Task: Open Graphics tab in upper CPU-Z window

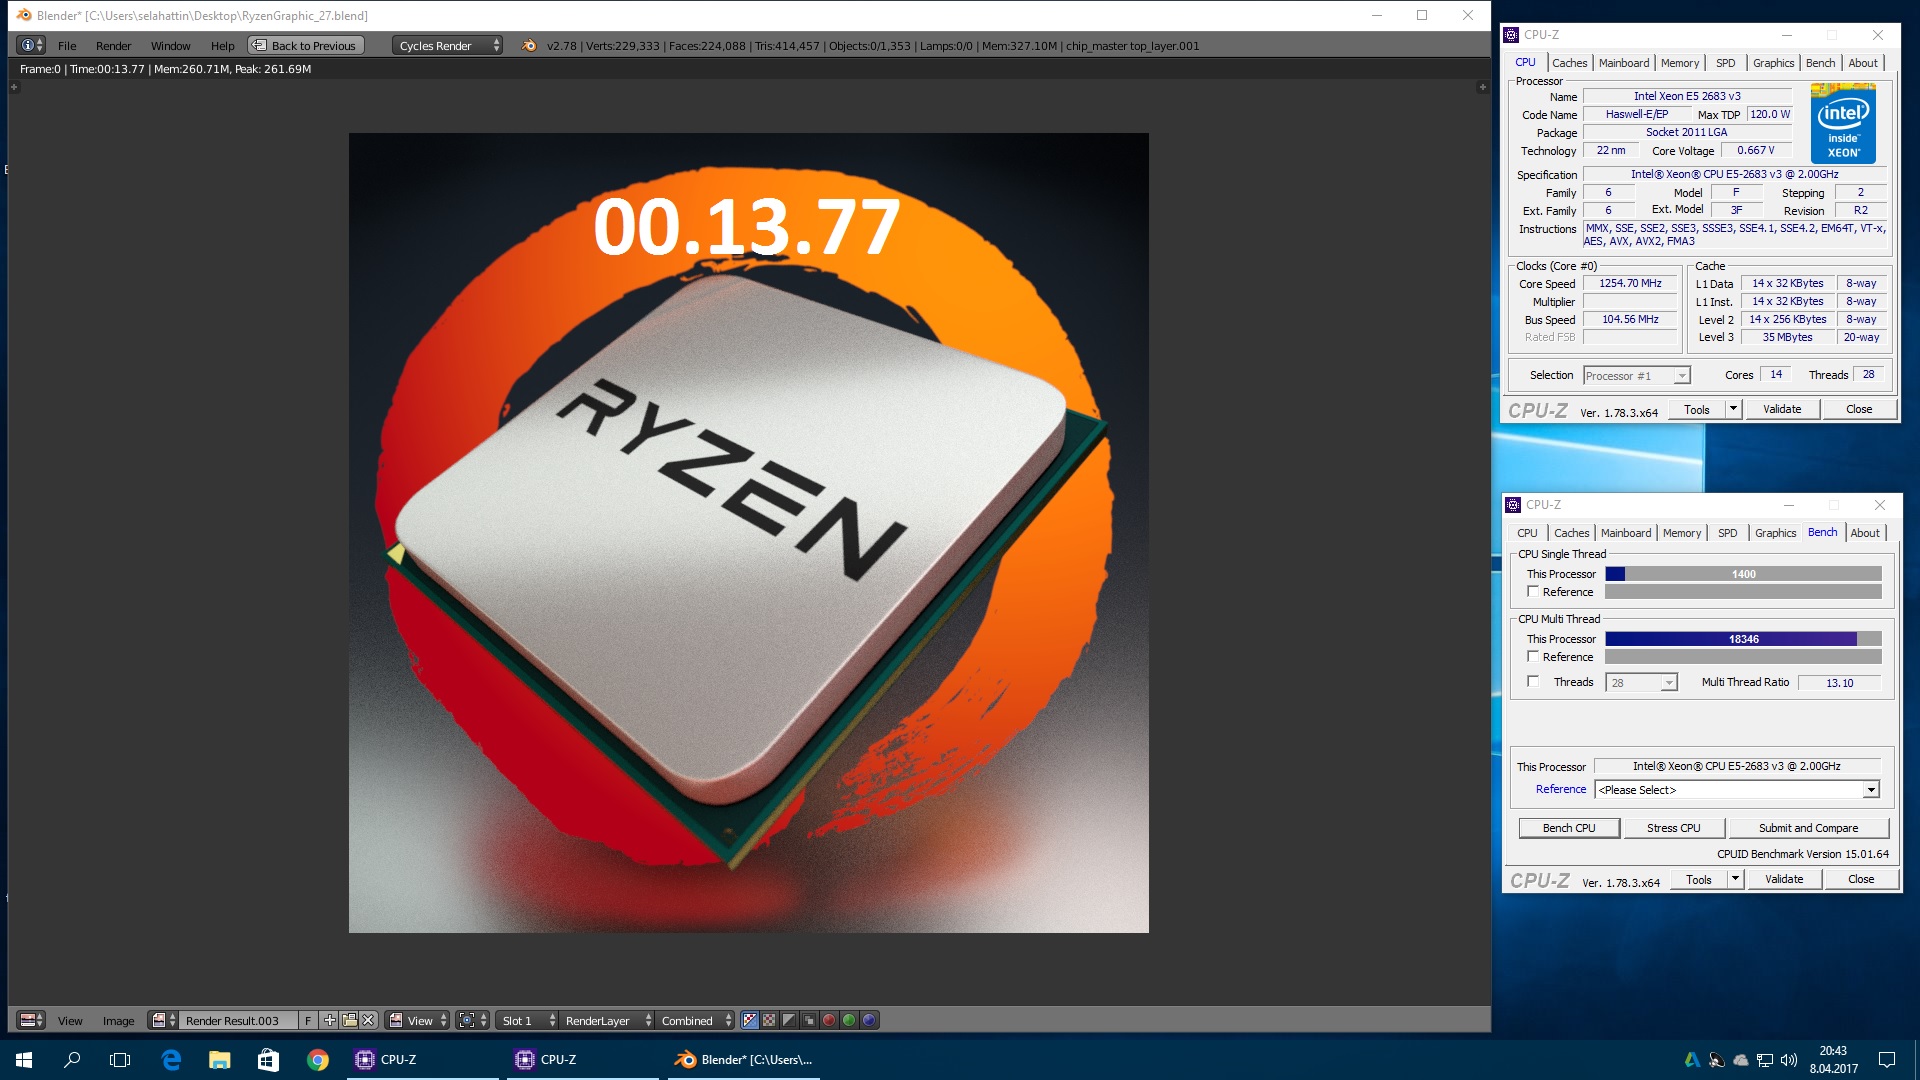Action: tap(1773, 63)
